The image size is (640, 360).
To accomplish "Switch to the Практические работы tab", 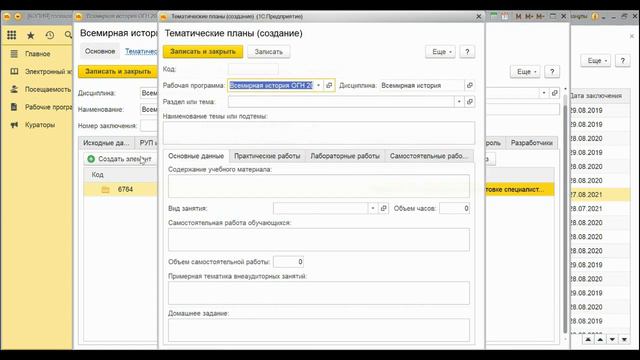I will click(x=267, y=156).
